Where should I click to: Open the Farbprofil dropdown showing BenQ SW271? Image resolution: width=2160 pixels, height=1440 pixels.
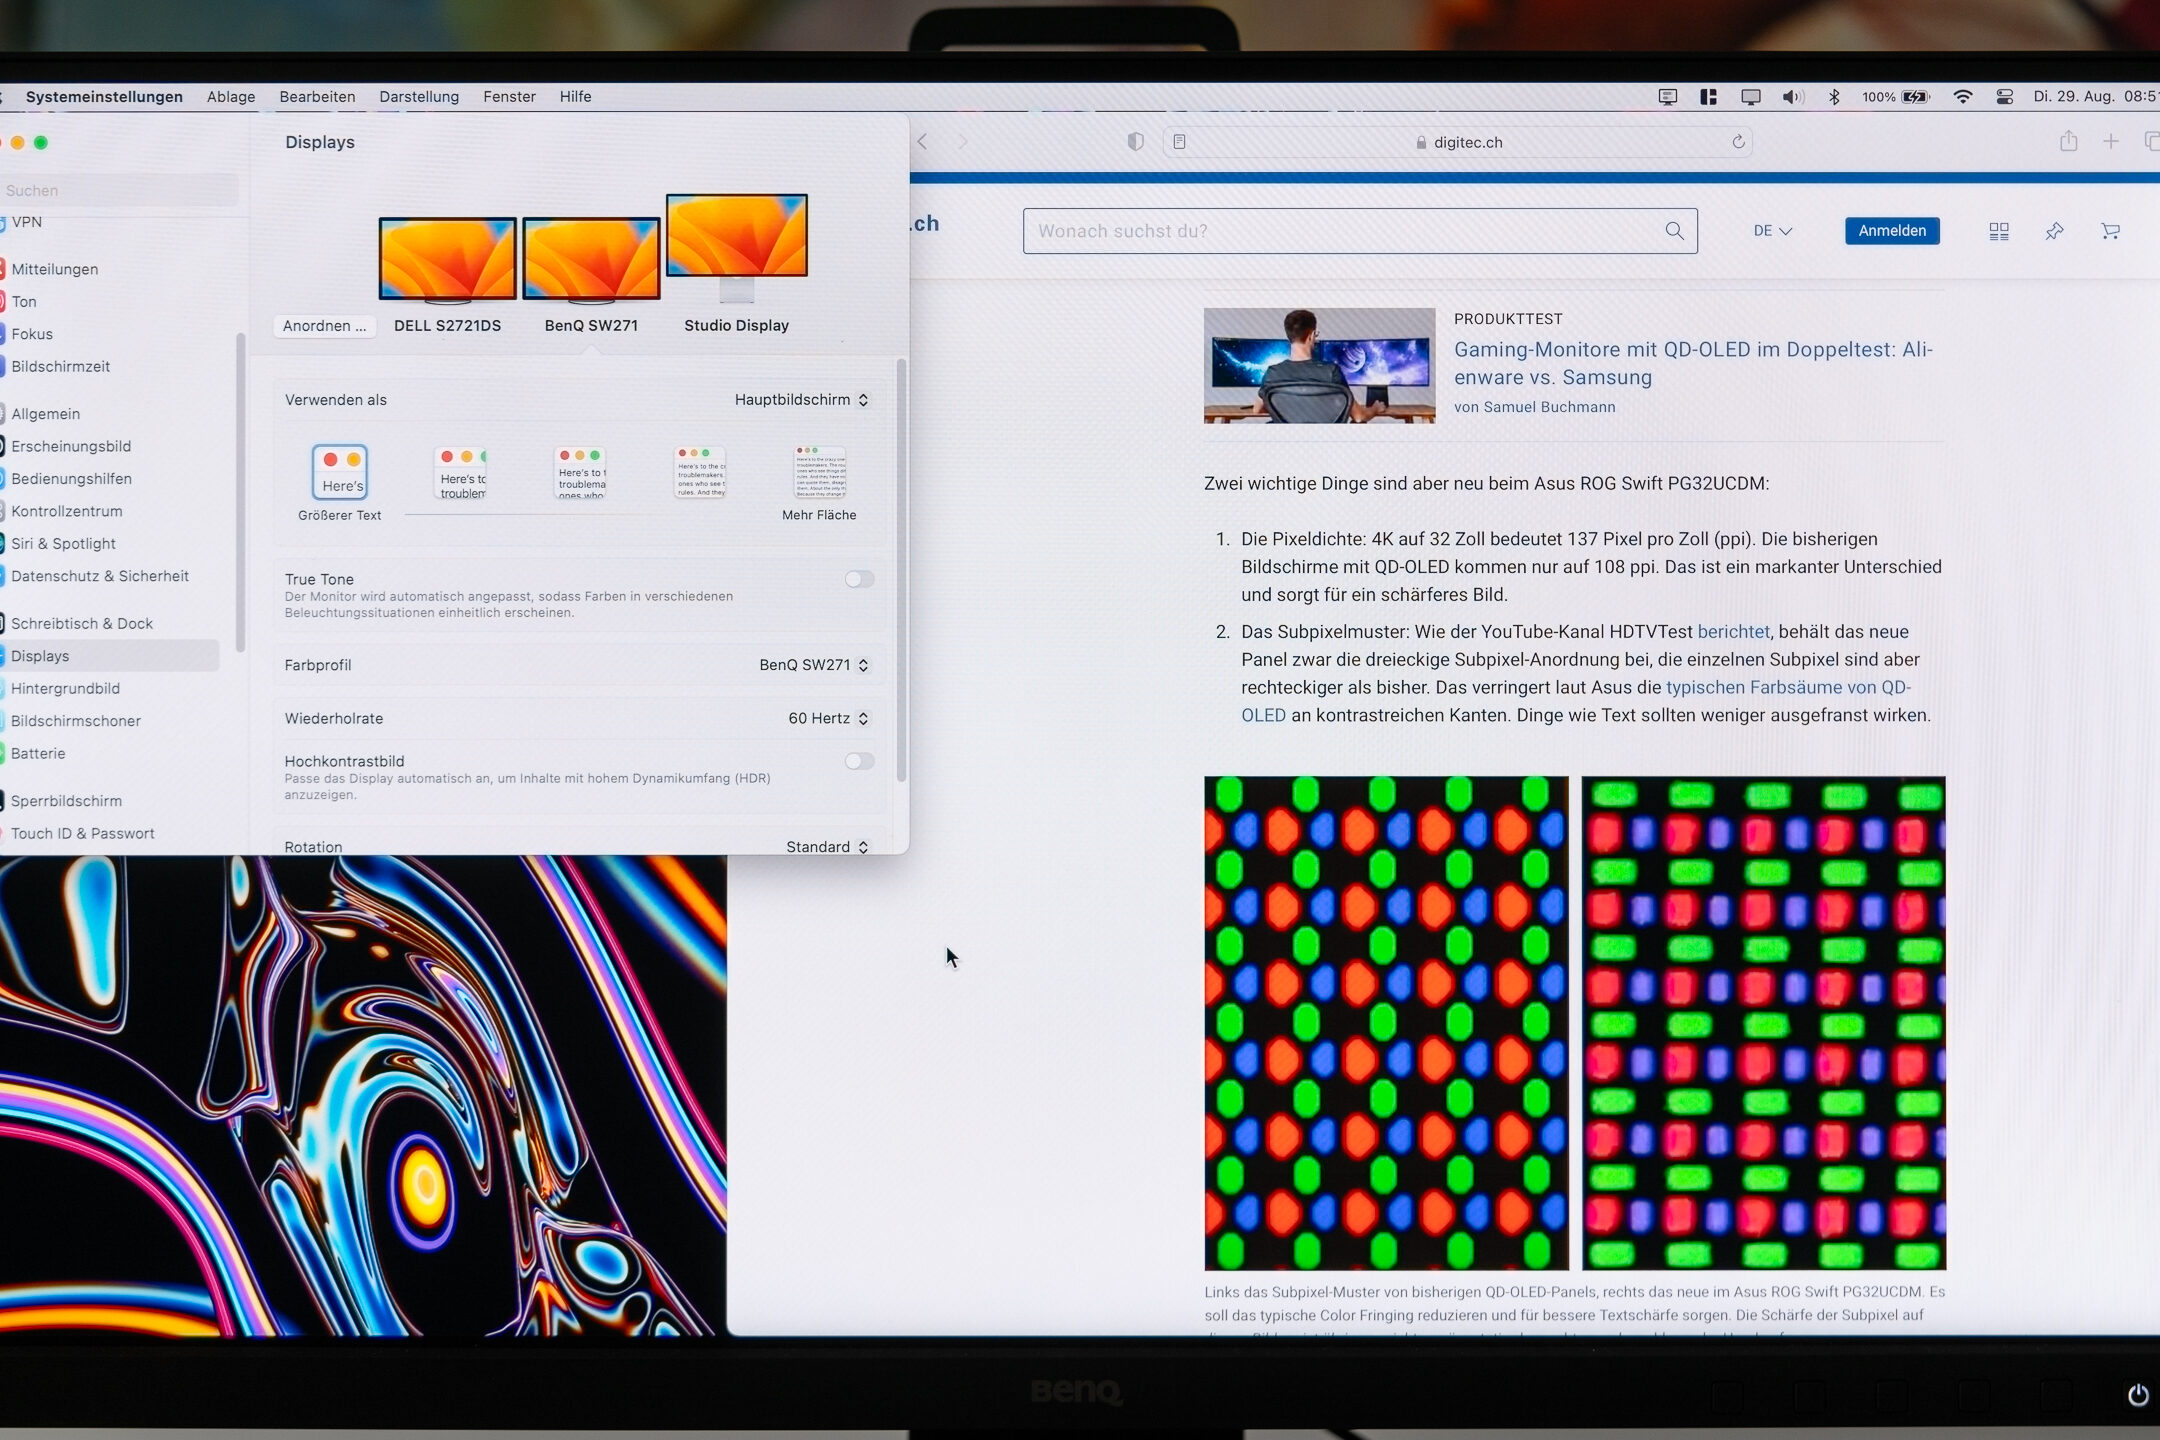[x=814, y=665]
